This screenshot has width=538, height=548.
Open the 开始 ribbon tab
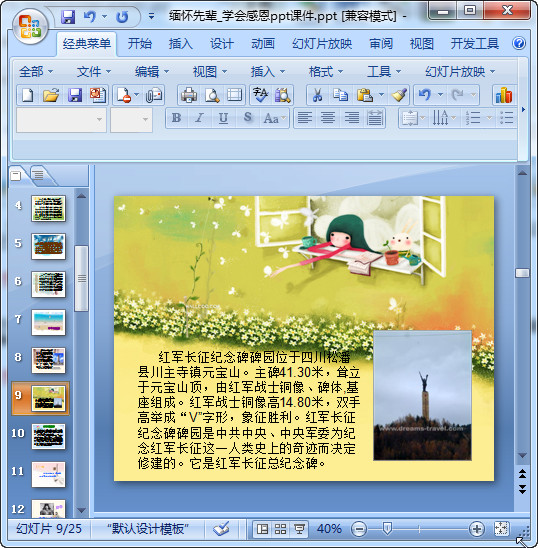click(x=139, y=44)
